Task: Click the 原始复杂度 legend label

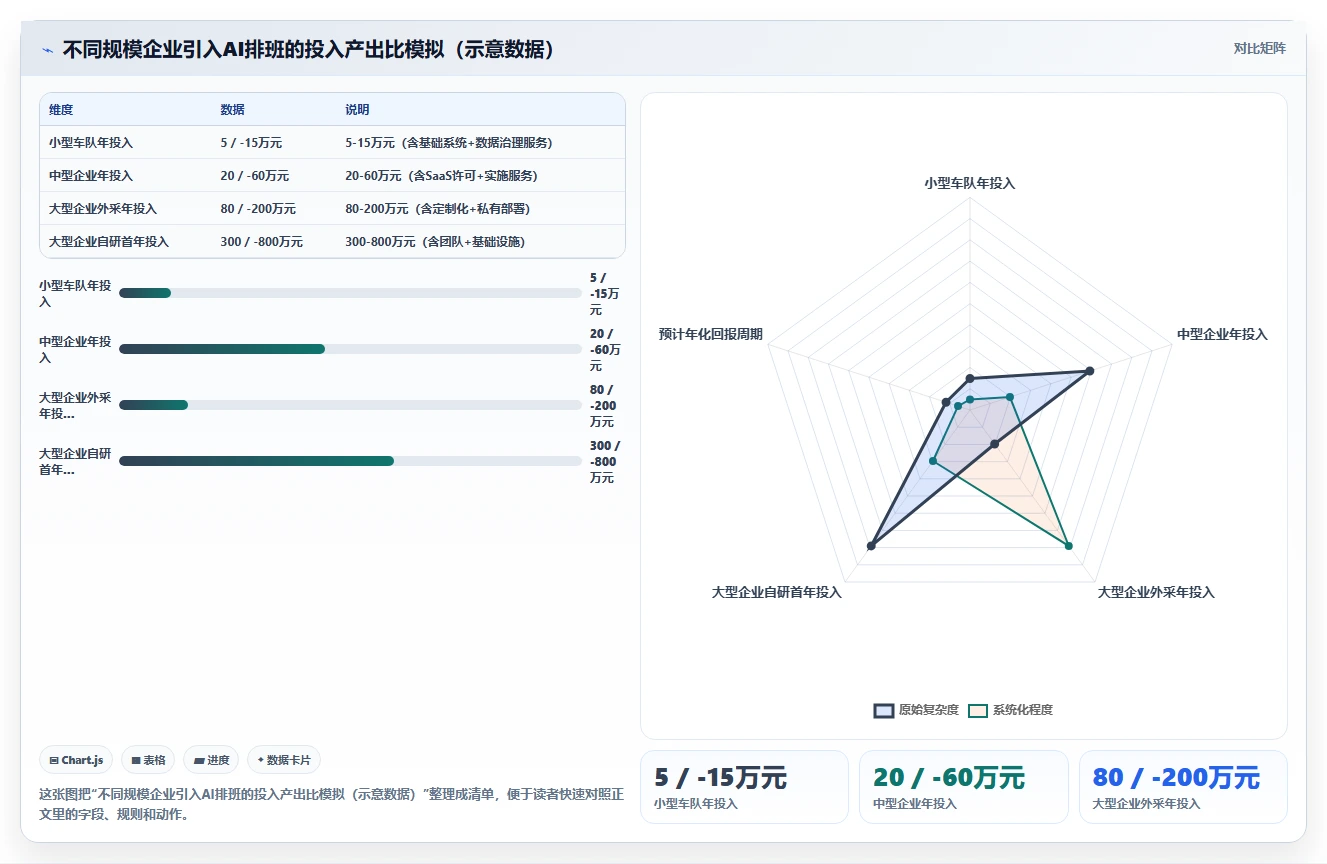Action: [929, 710]
